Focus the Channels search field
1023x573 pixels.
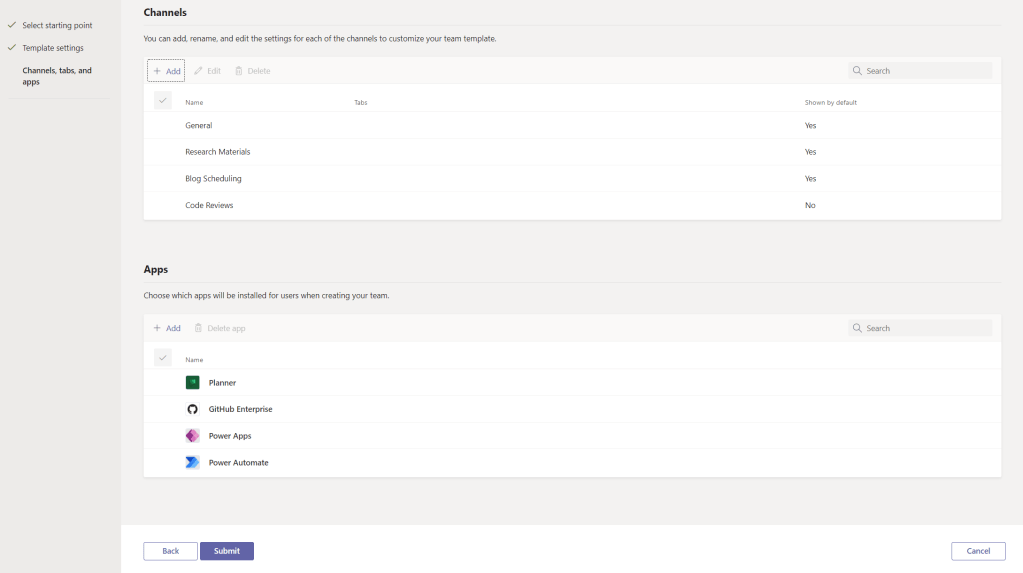927,71
